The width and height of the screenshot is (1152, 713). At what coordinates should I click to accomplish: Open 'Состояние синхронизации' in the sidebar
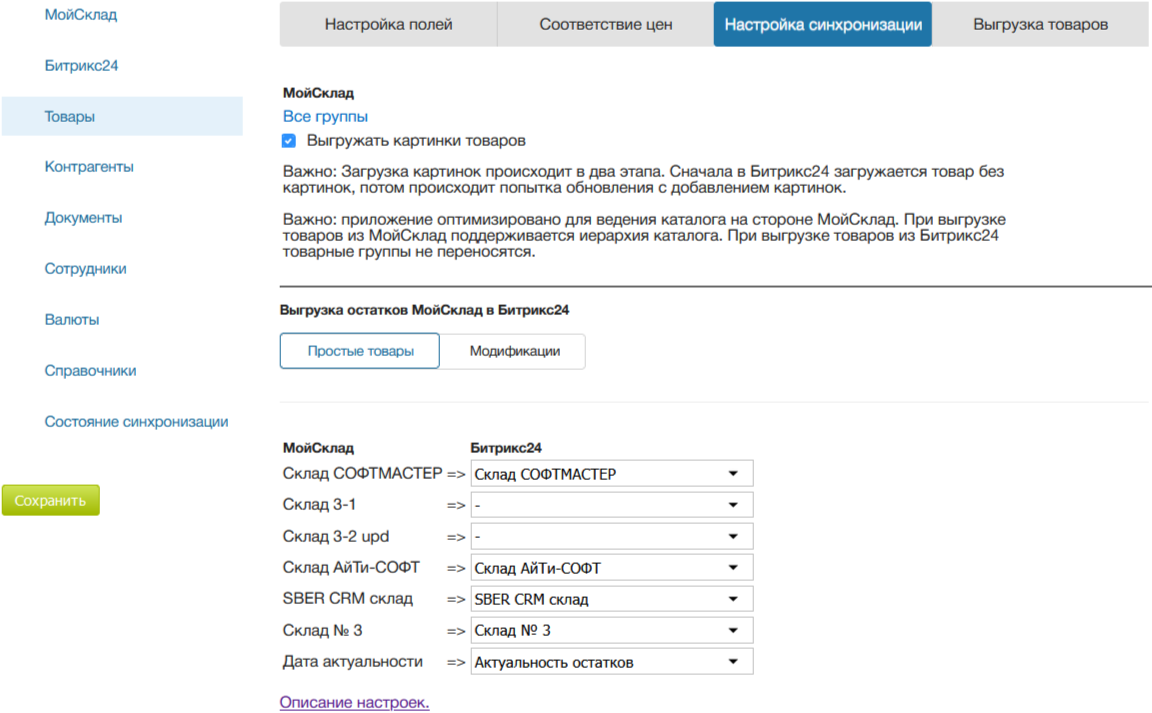click(136, 422)
